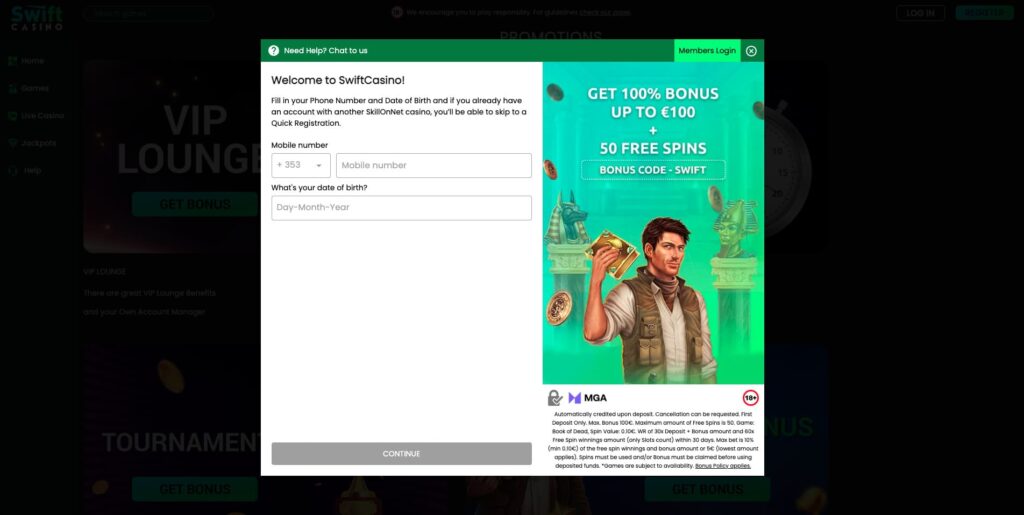Open the +353 country code dropdown

[301, 165]
